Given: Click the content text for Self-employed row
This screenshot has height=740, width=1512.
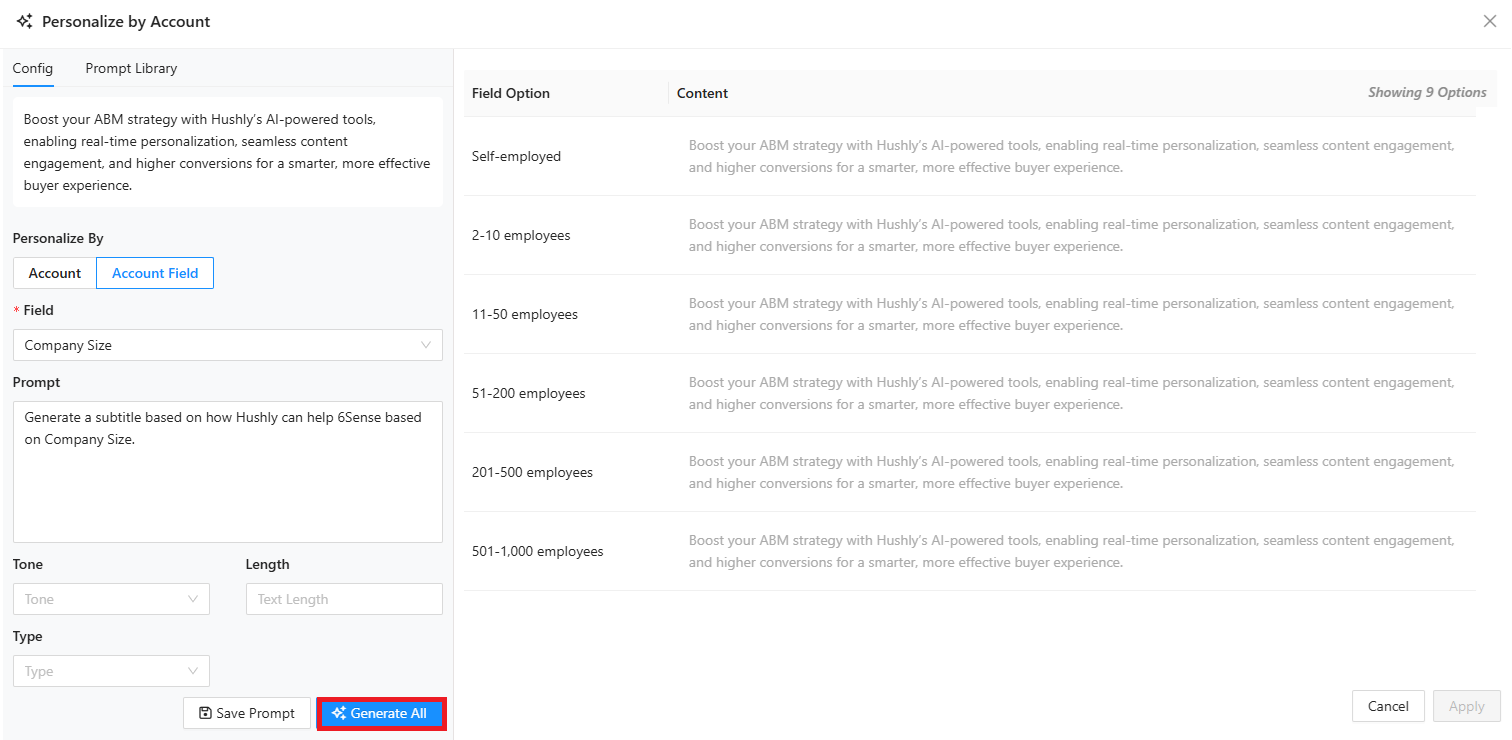Looking at the screenshot, I should [x=1071, y=156].
